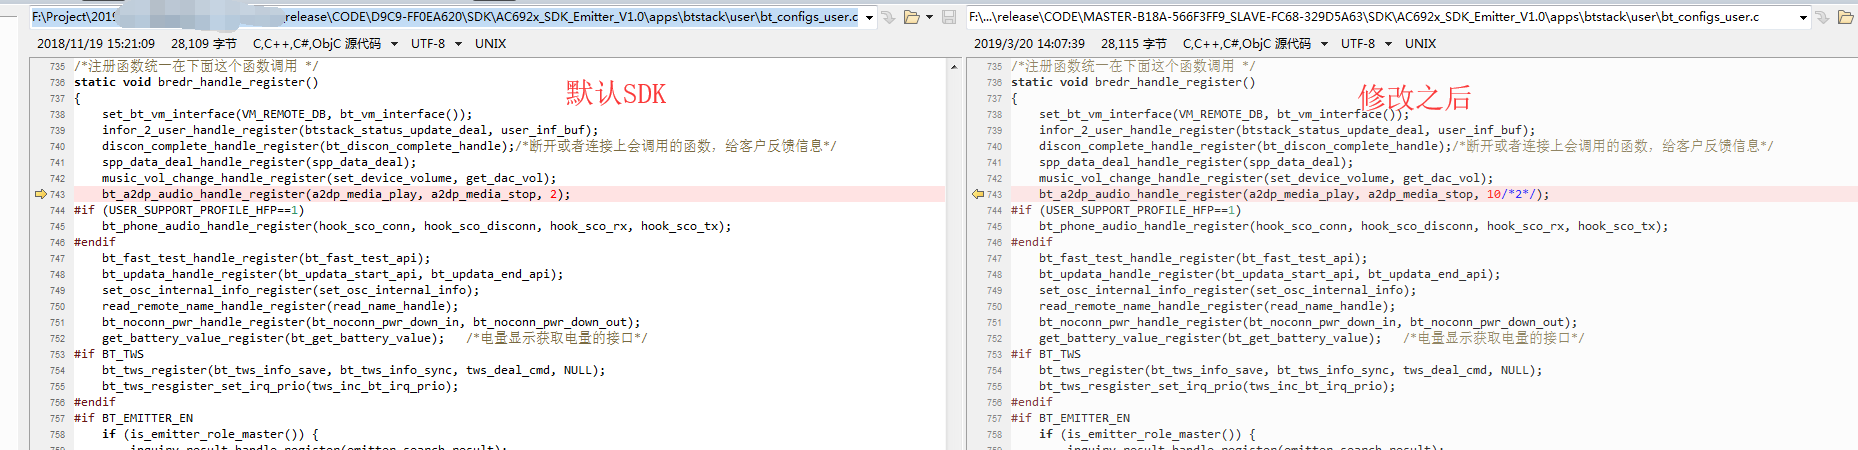This screenshot has width=1858, height=450.
Task: Click left line number 746 #endif
Action: click(x=57, y=242)
